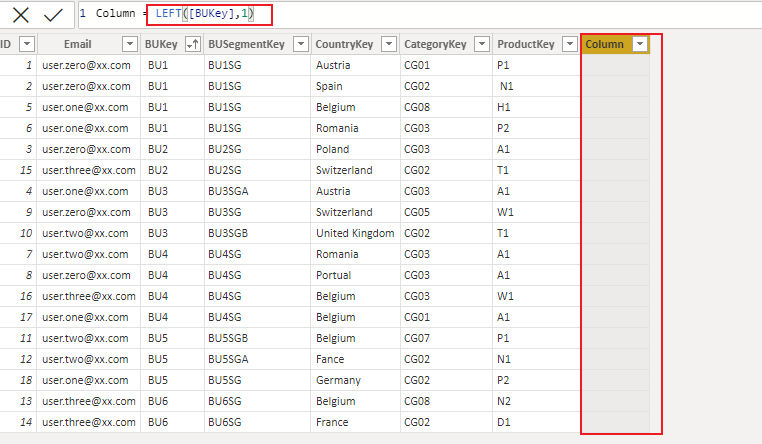This screenshot has height=444, width=762.
Task: Click the CG05 category cell
Action: pos(446,212)
